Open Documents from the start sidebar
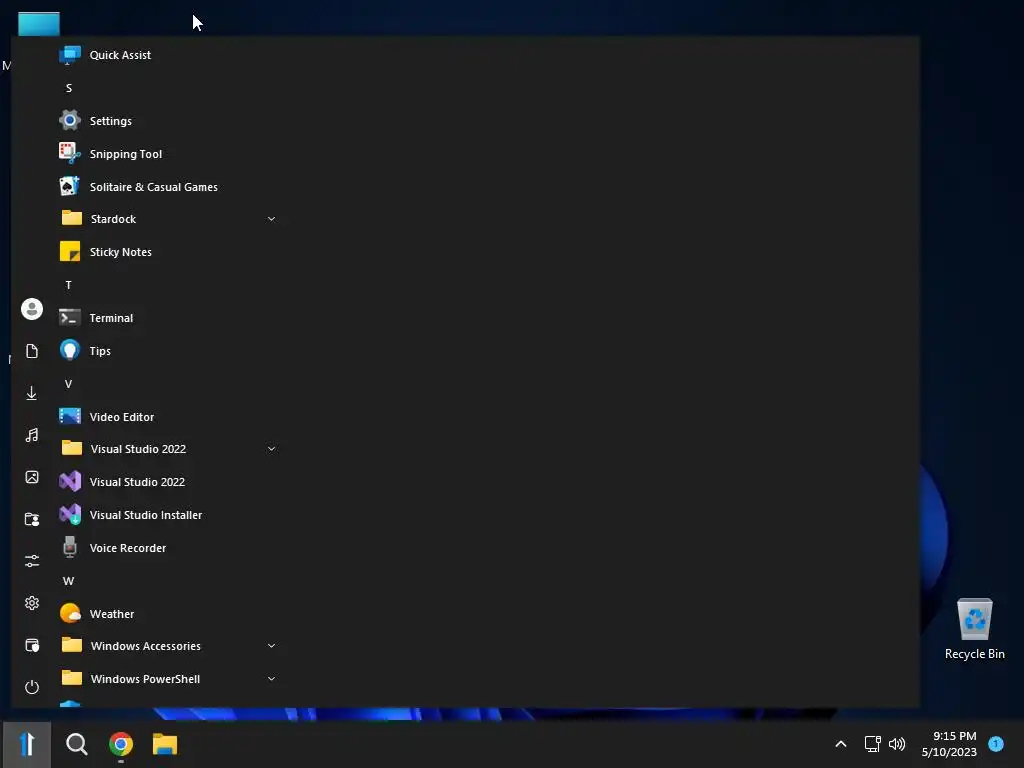This screenshot has width=1024, height=768. (31, 351)
